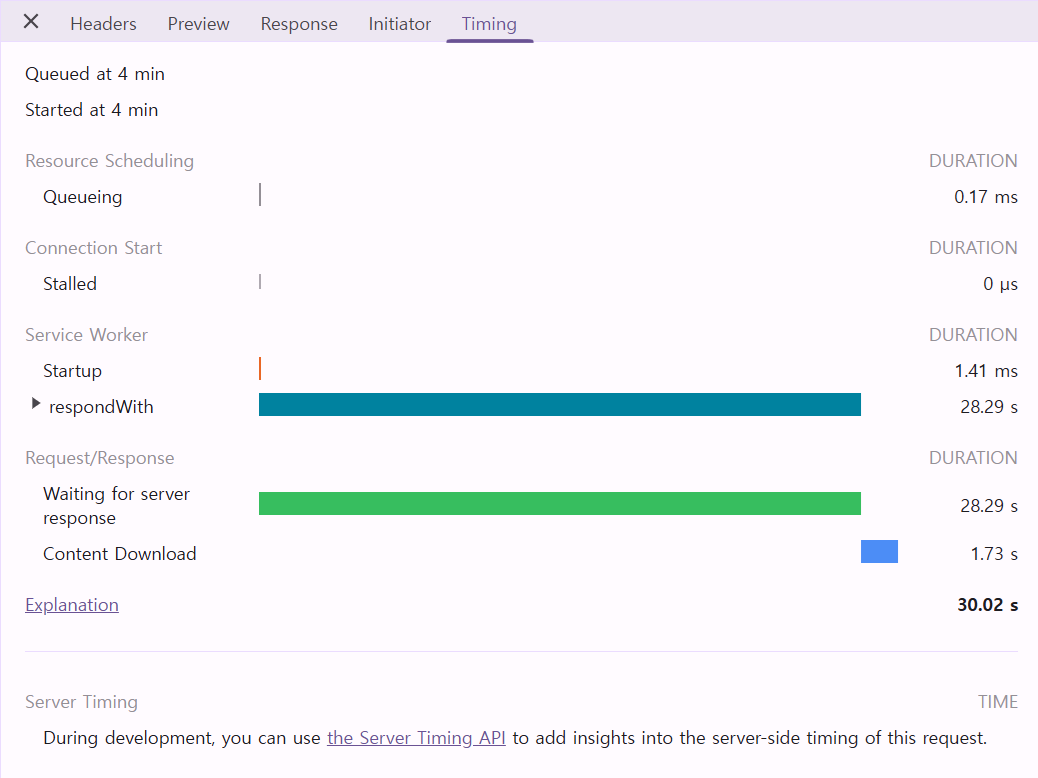Viewport: 1038px width, 778px height.
Task: Click the Stalled timing marker
Action: click(x=260, y=282)
